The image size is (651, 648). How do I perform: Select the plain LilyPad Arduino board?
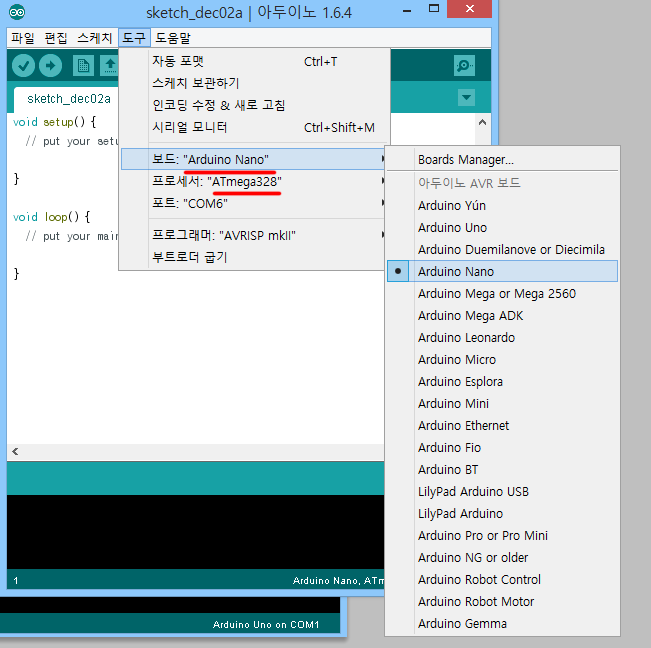tap(502, 514)
